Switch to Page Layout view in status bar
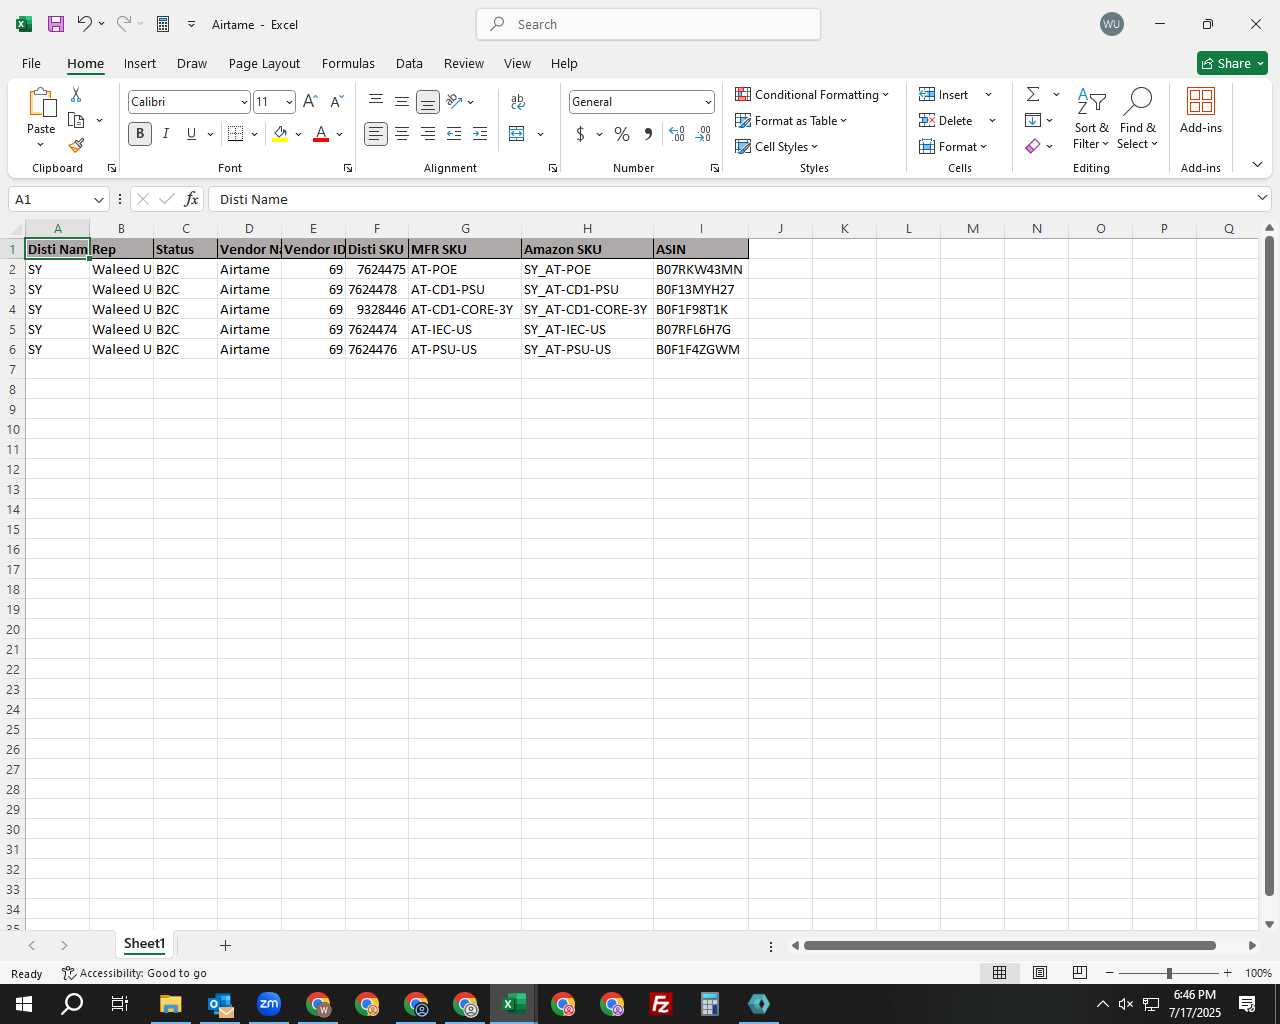This screenshot has height=1024, width=1280. coord(1040,973)
